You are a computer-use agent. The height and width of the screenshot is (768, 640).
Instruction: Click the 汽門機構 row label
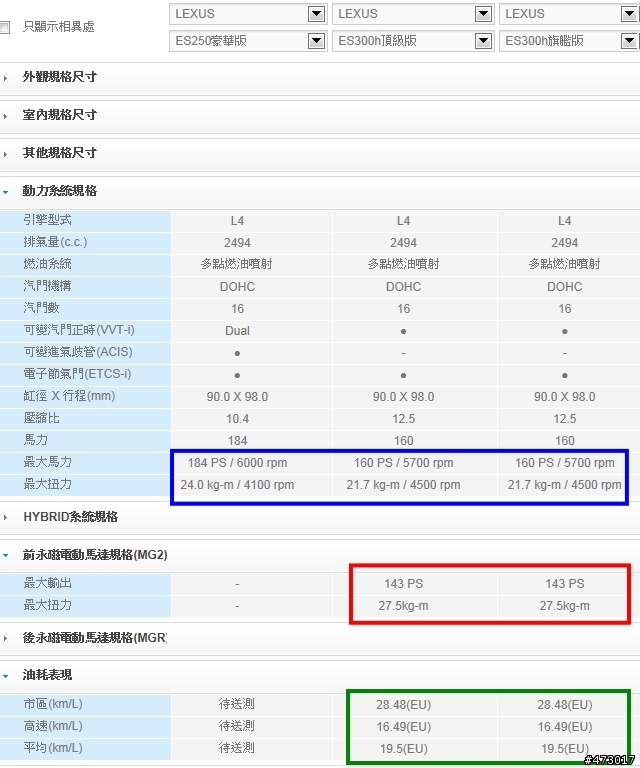click(47, 286)
